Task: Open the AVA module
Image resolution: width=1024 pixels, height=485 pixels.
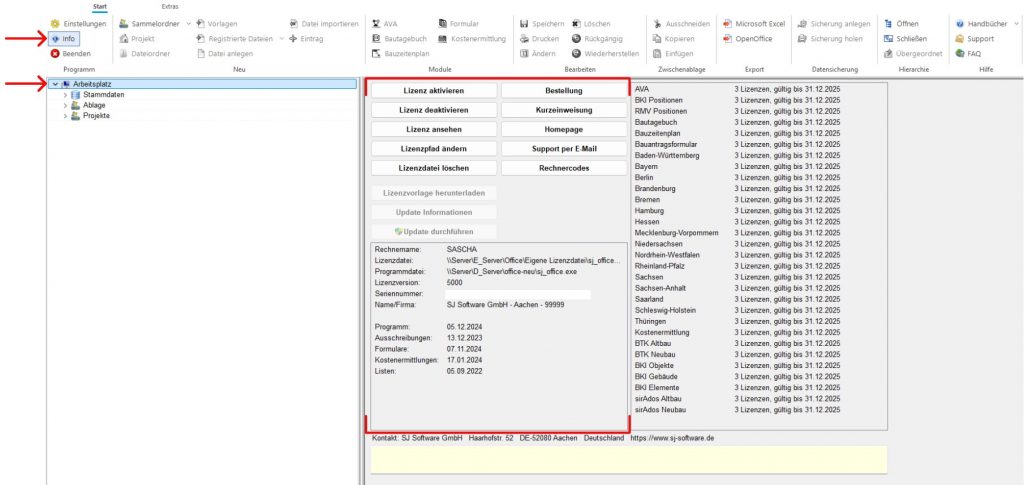Action: point(376,23)
